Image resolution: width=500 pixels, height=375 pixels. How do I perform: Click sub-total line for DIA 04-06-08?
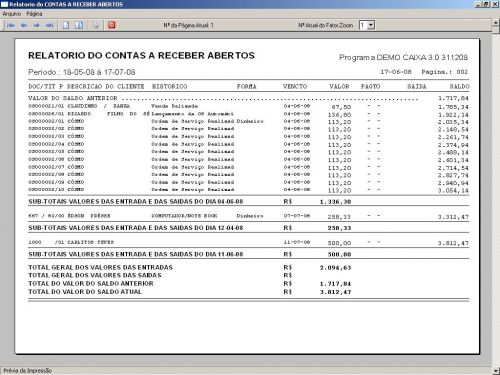[136, 202]
